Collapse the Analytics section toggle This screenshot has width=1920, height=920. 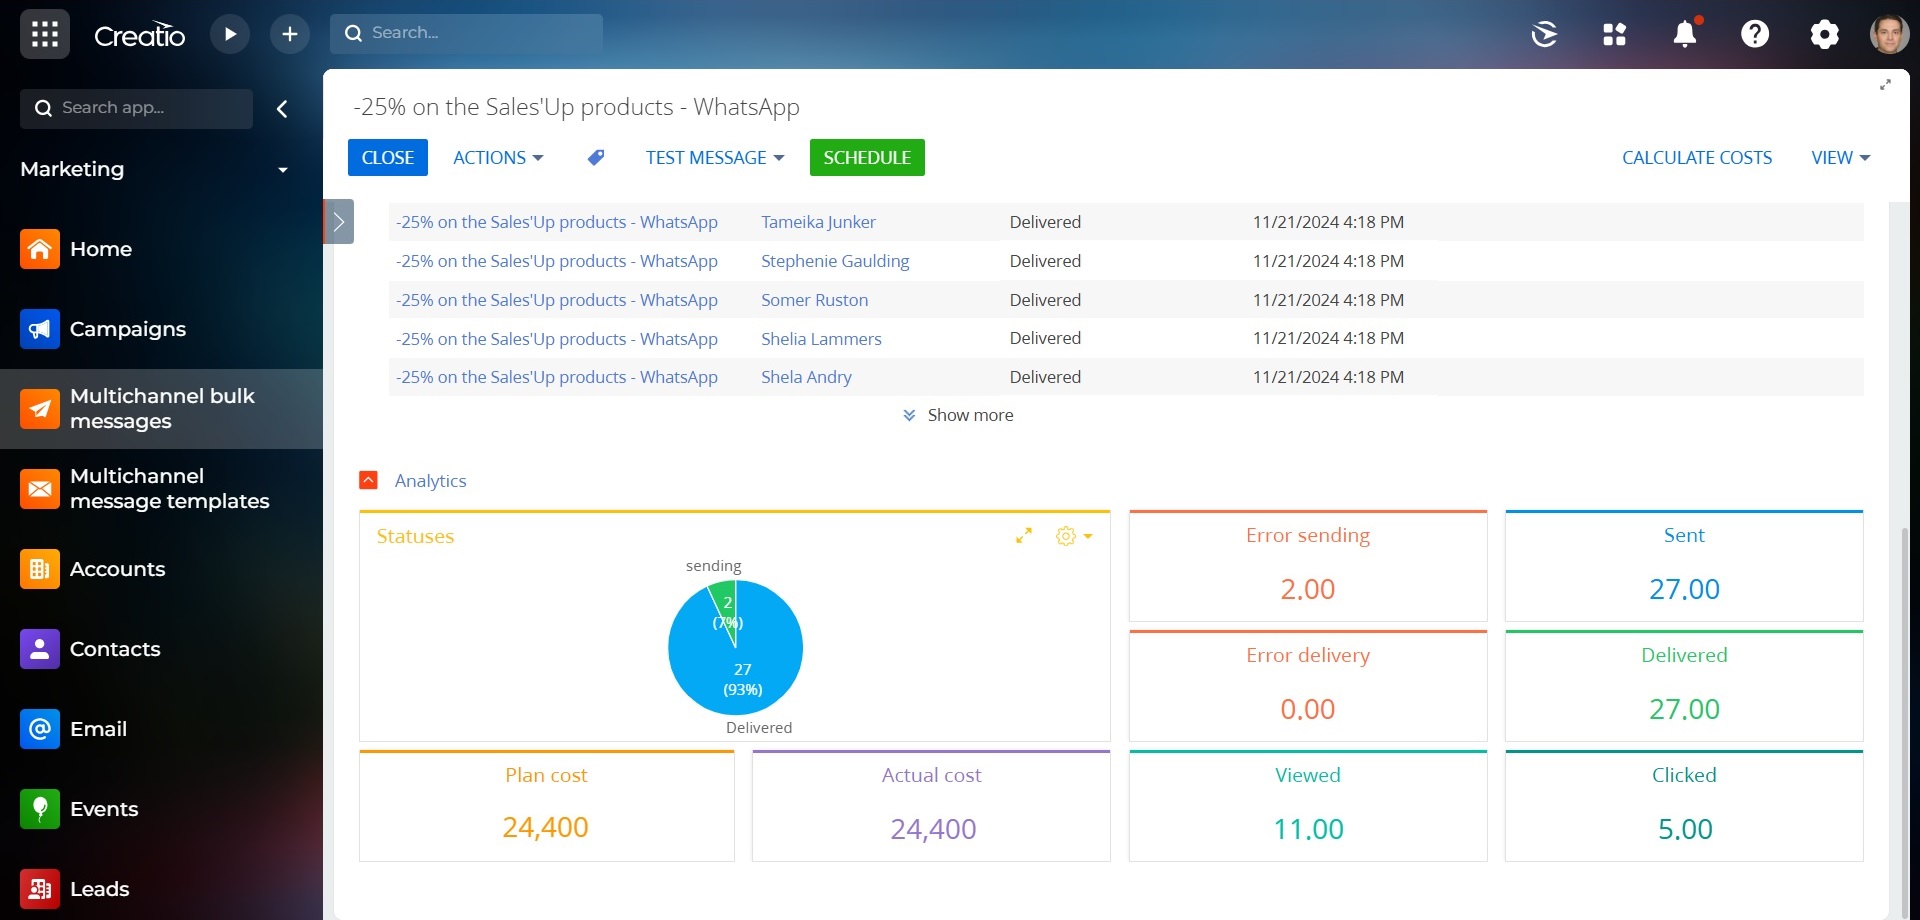[x=368, y=480]
